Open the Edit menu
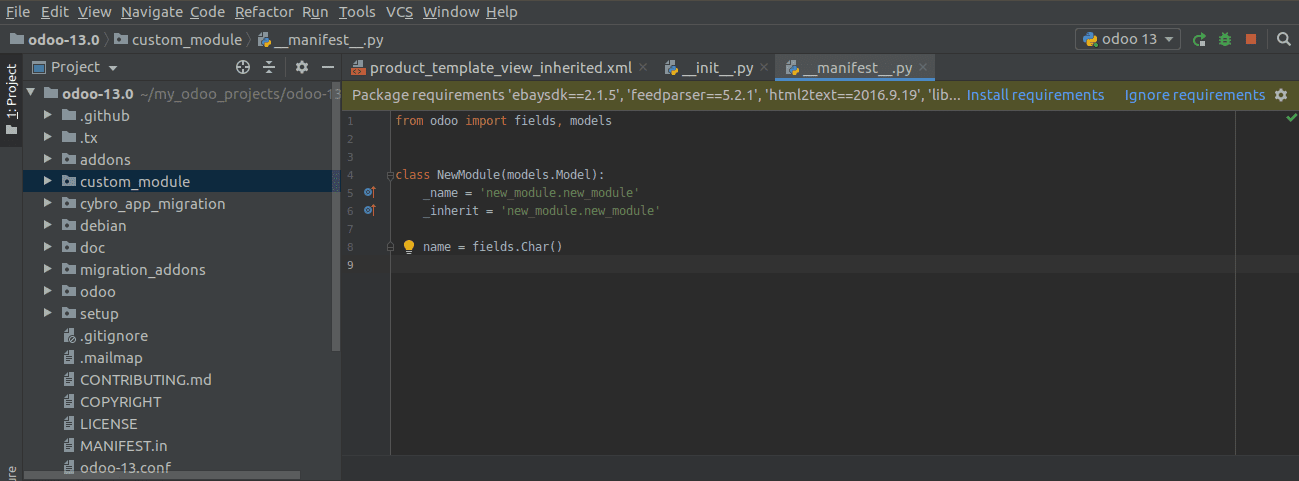This screenshot has width=1299, height=481. tap(55, 12)
